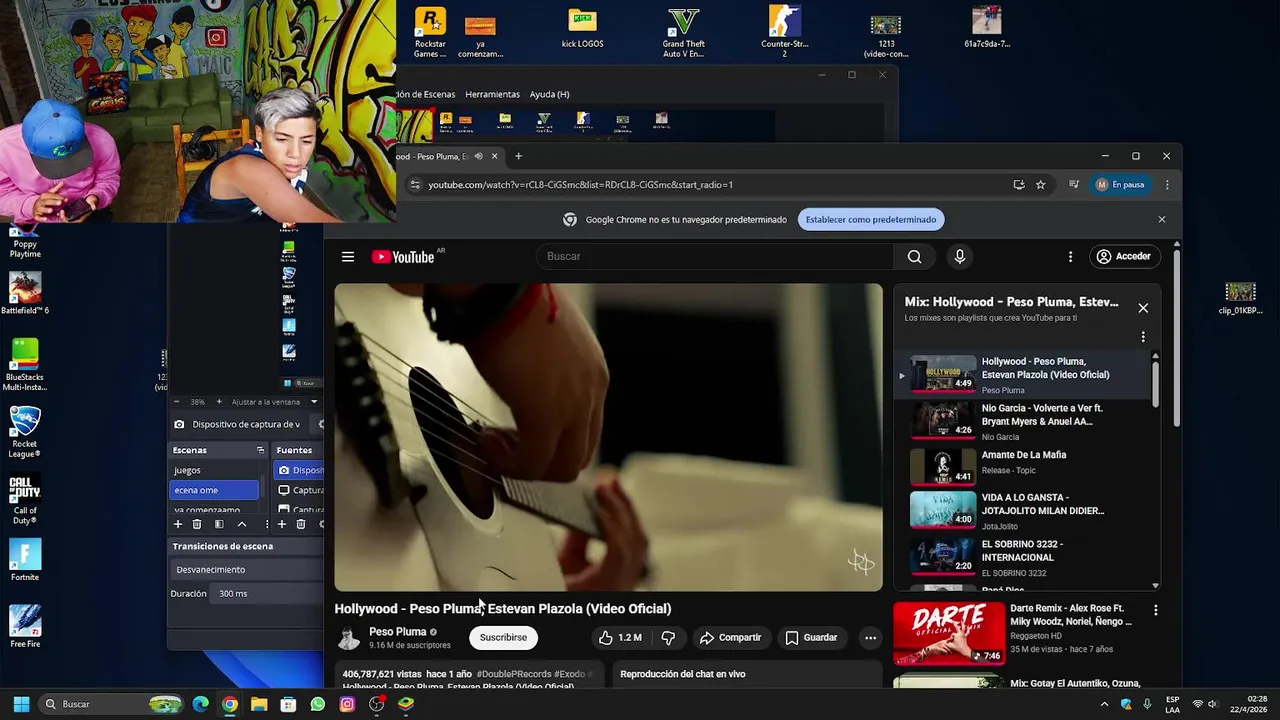This screenshot has width=1280, height=720.
Task: Add a source with OBS Fuentes plus
Action: (x=282, y=524)
